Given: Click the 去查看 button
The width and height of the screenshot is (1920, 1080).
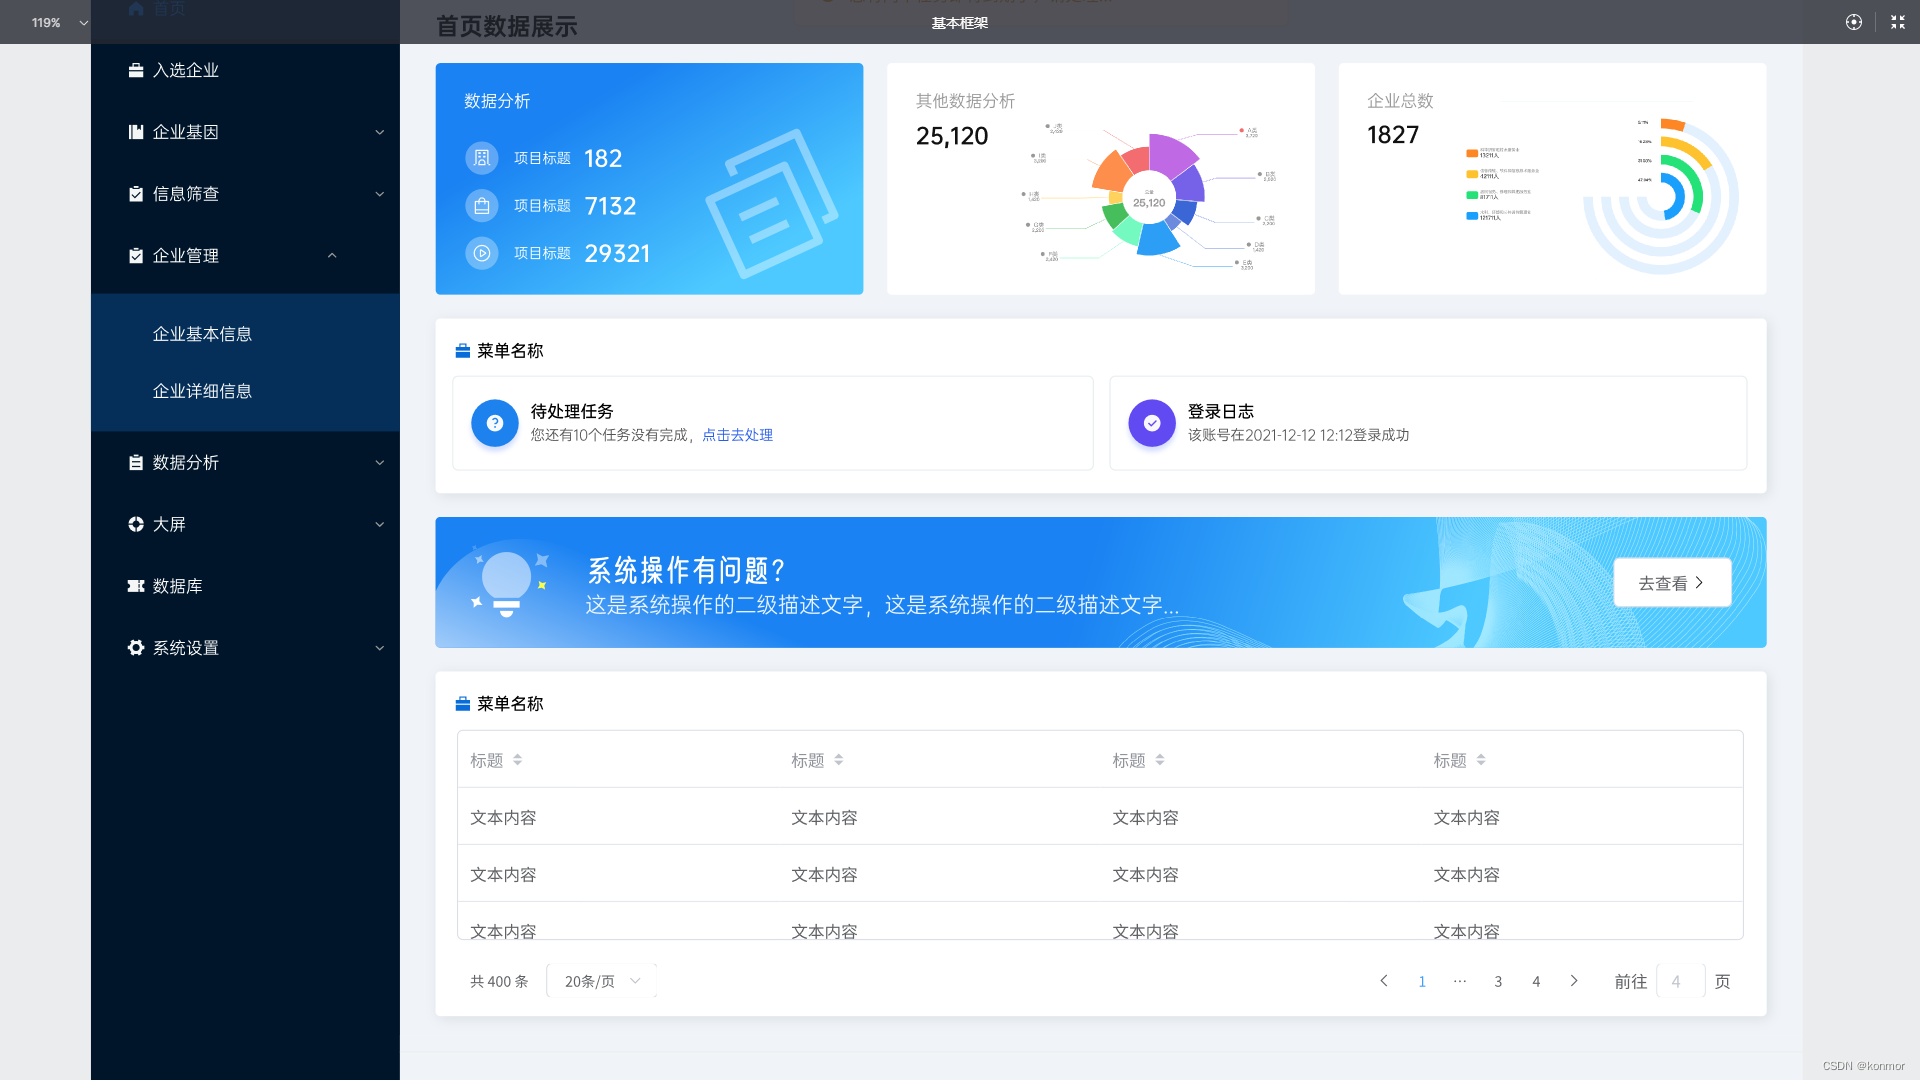Looking at the screenshot, I should coord(1672,583).
